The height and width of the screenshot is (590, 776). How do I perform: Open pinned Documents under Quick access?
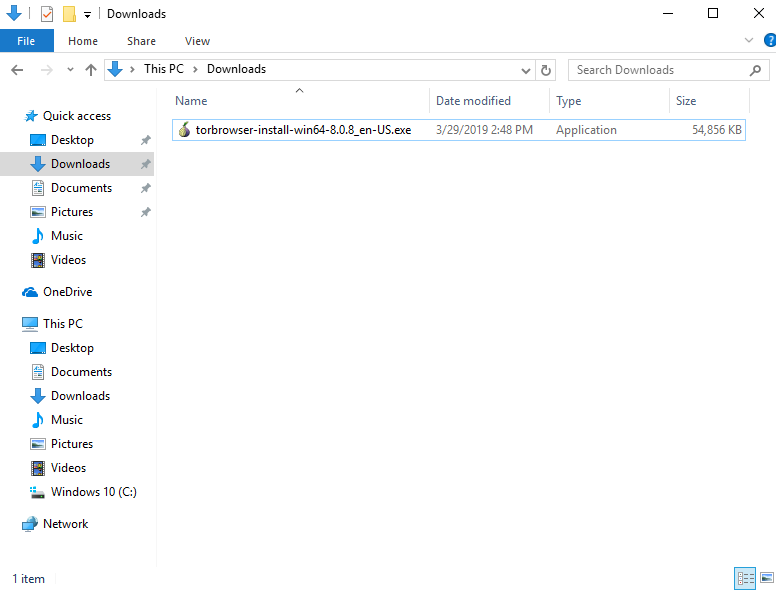tap(81, 188)
